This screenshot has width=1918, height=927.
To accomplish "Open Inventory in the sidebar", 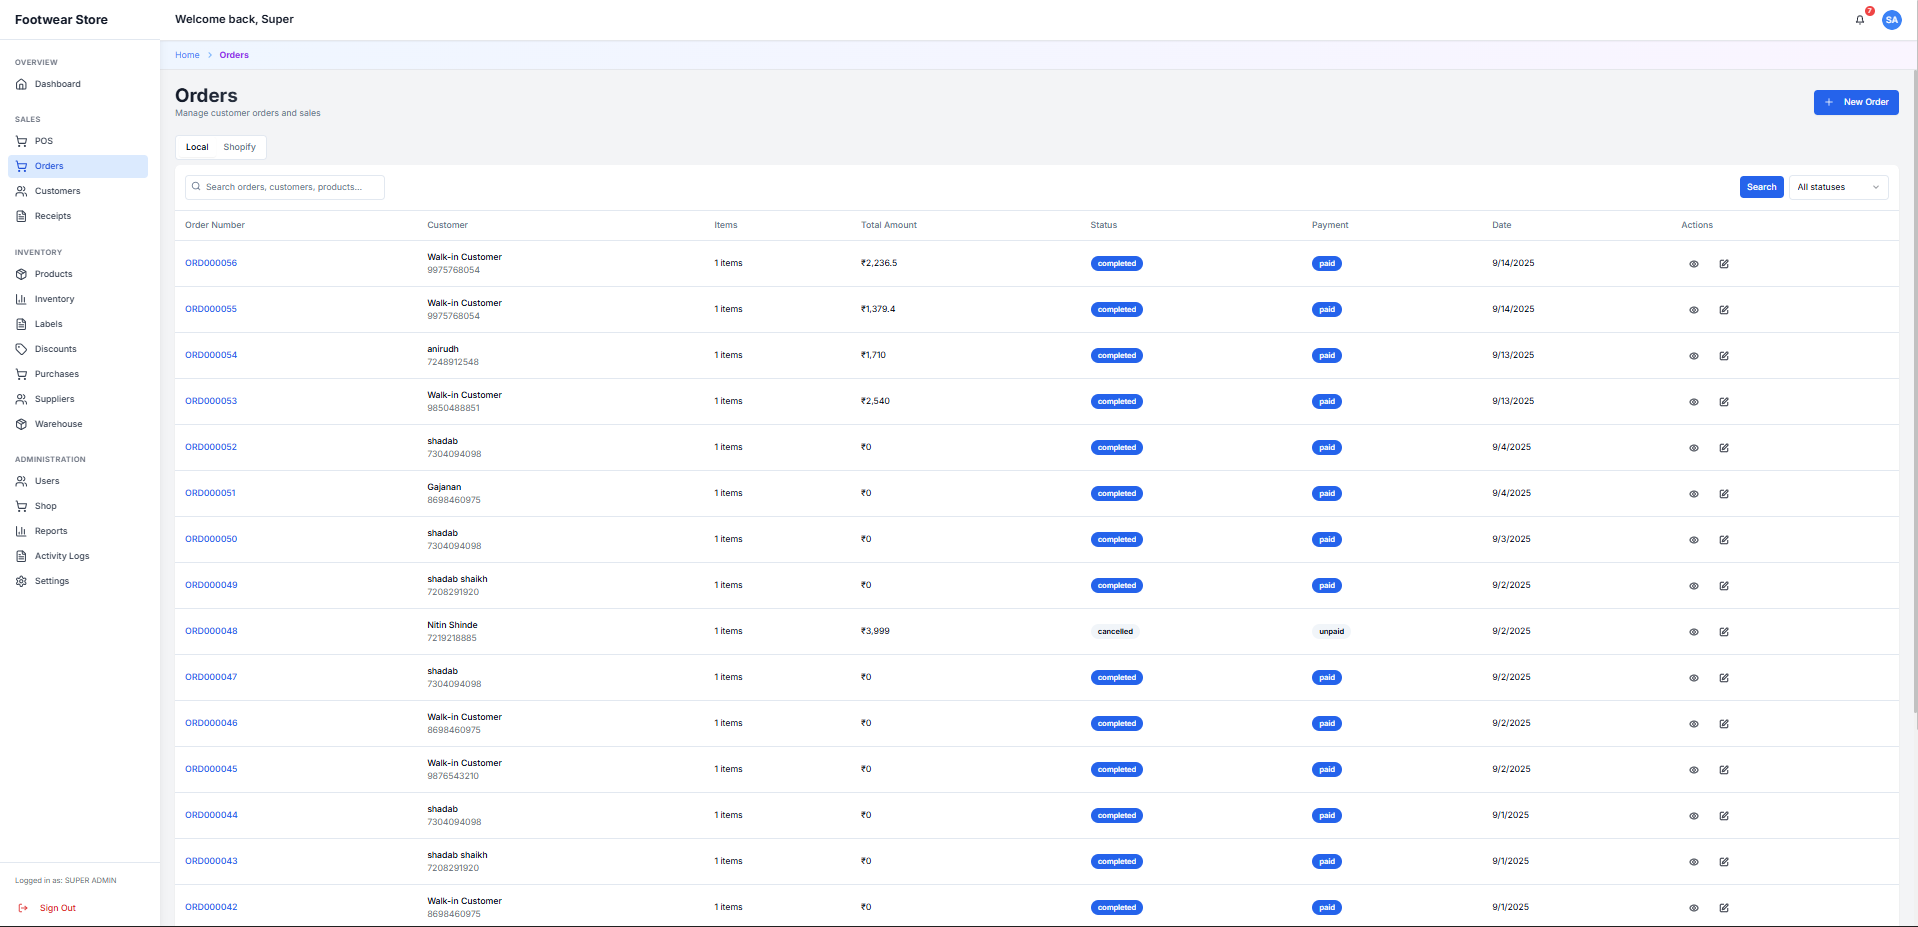I will click(x=78, y=299).
